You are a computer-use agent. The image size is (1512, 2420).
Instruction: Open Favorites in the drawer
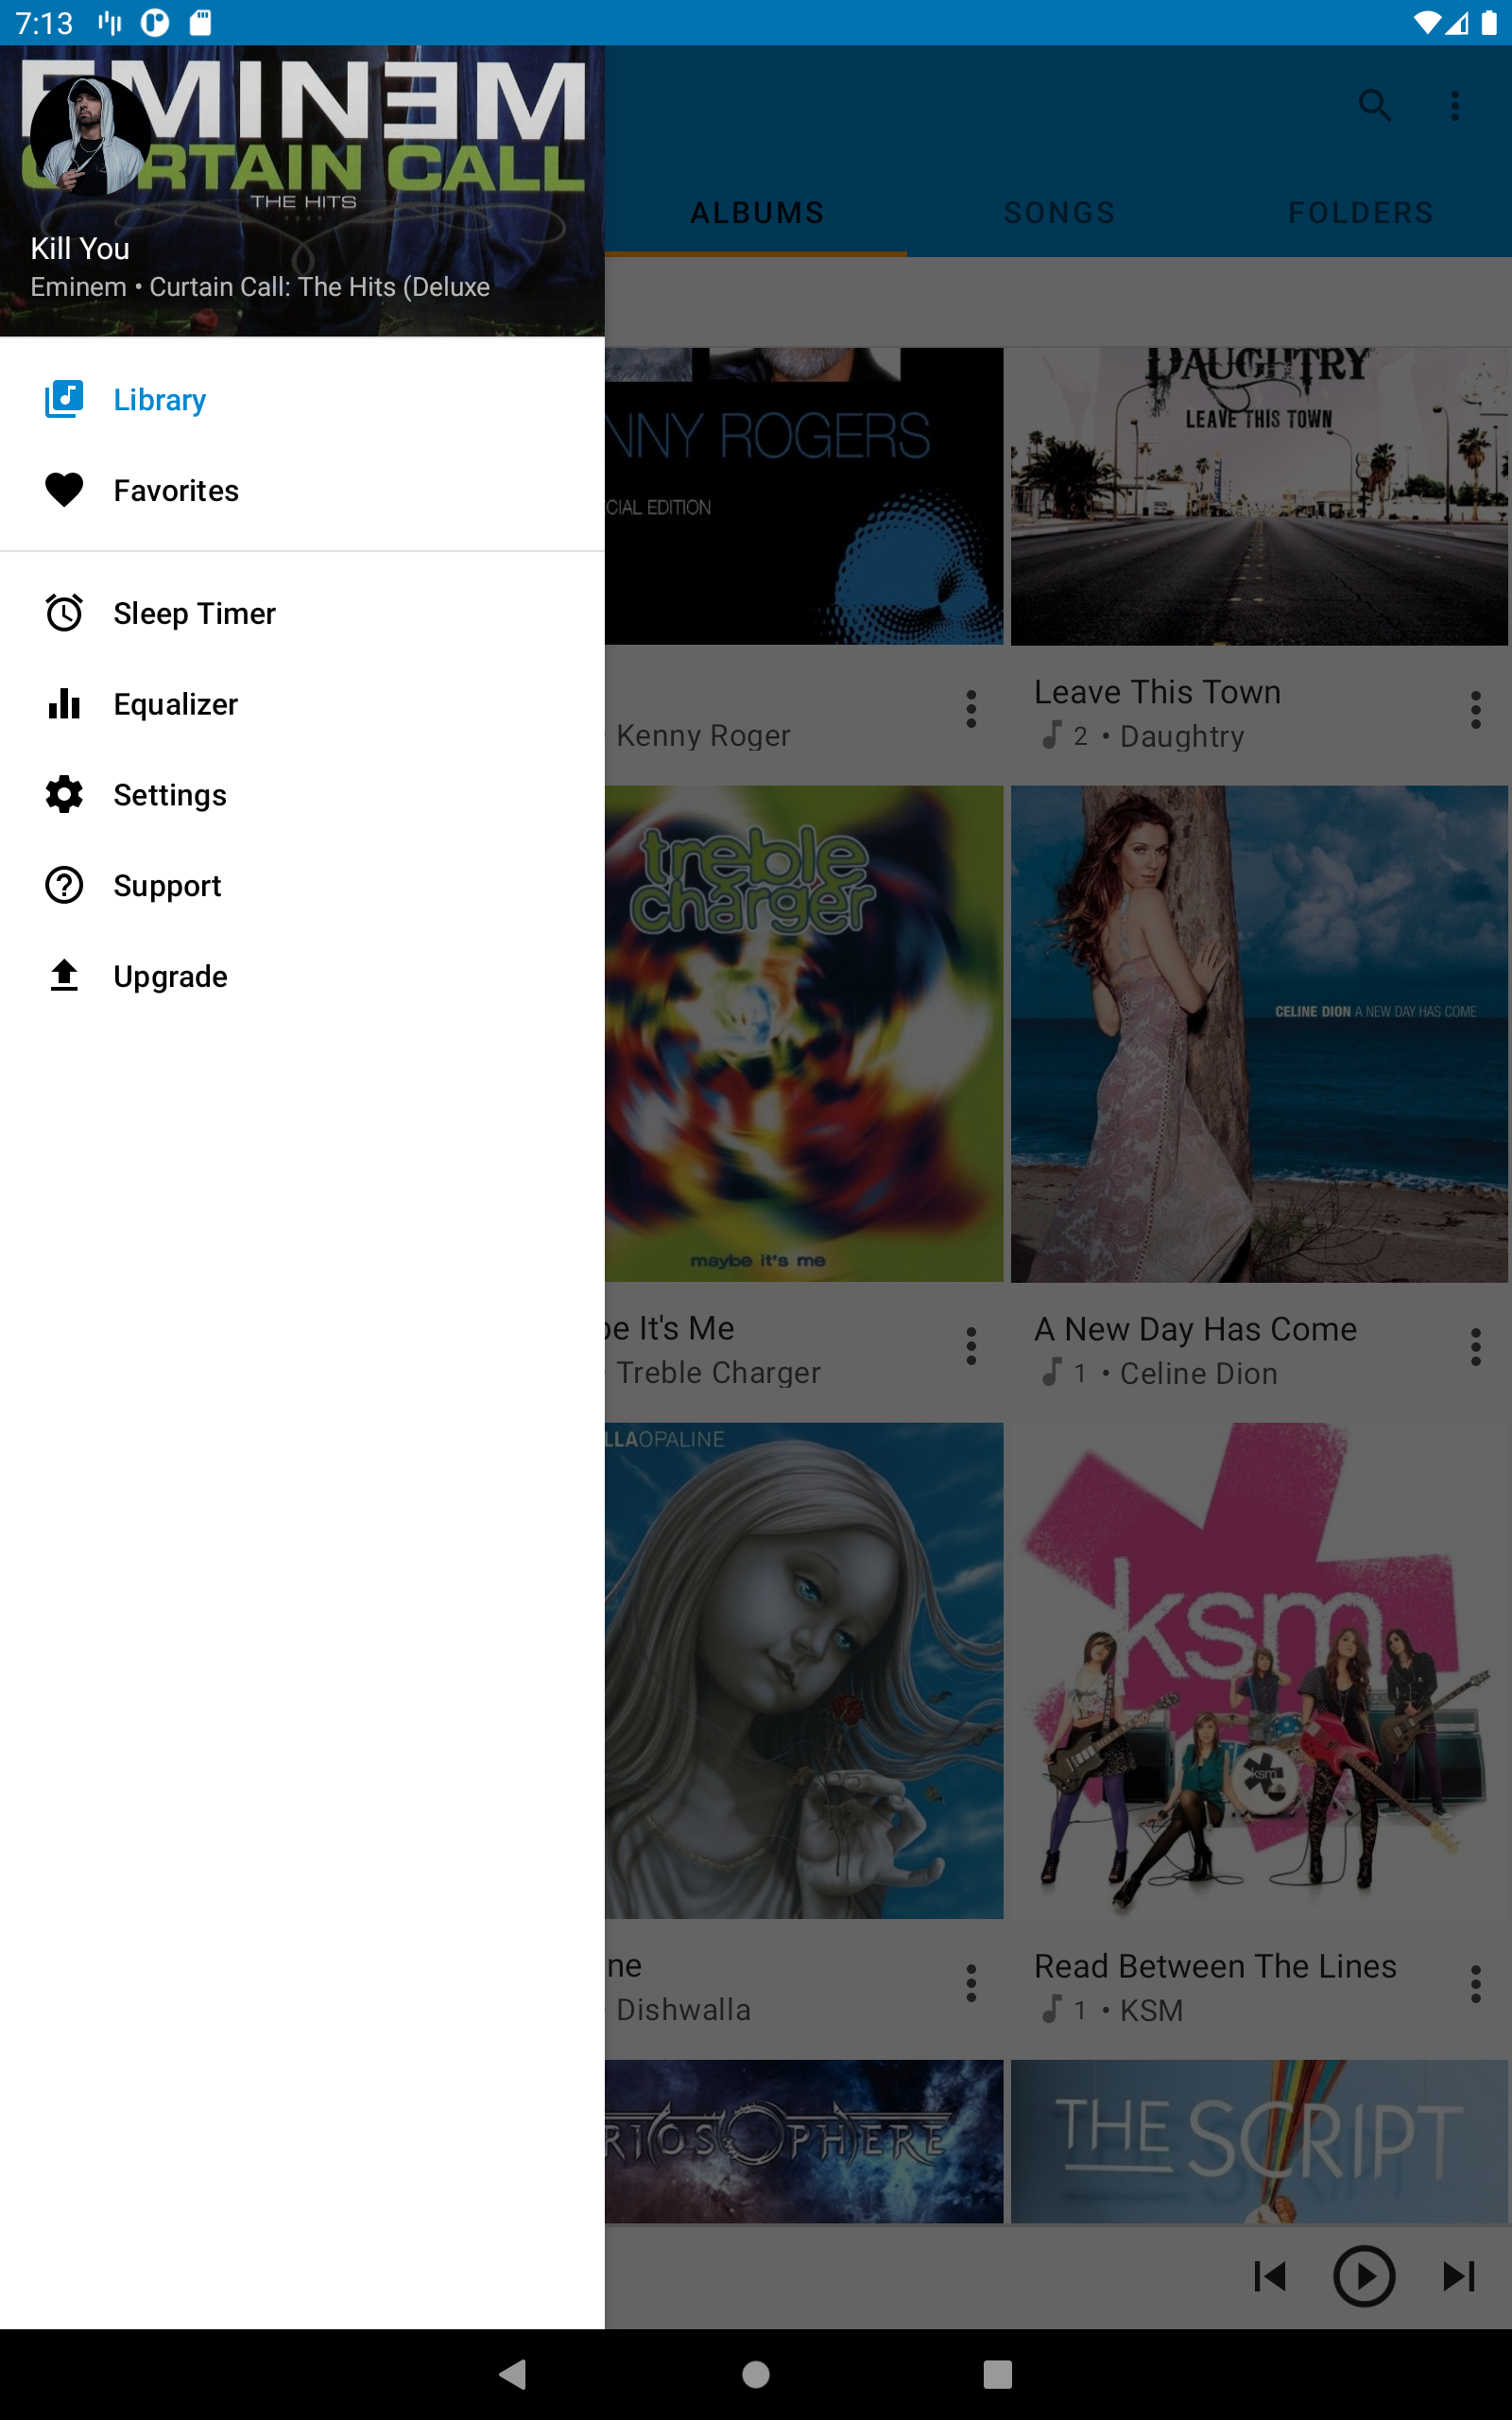[302, 490]
